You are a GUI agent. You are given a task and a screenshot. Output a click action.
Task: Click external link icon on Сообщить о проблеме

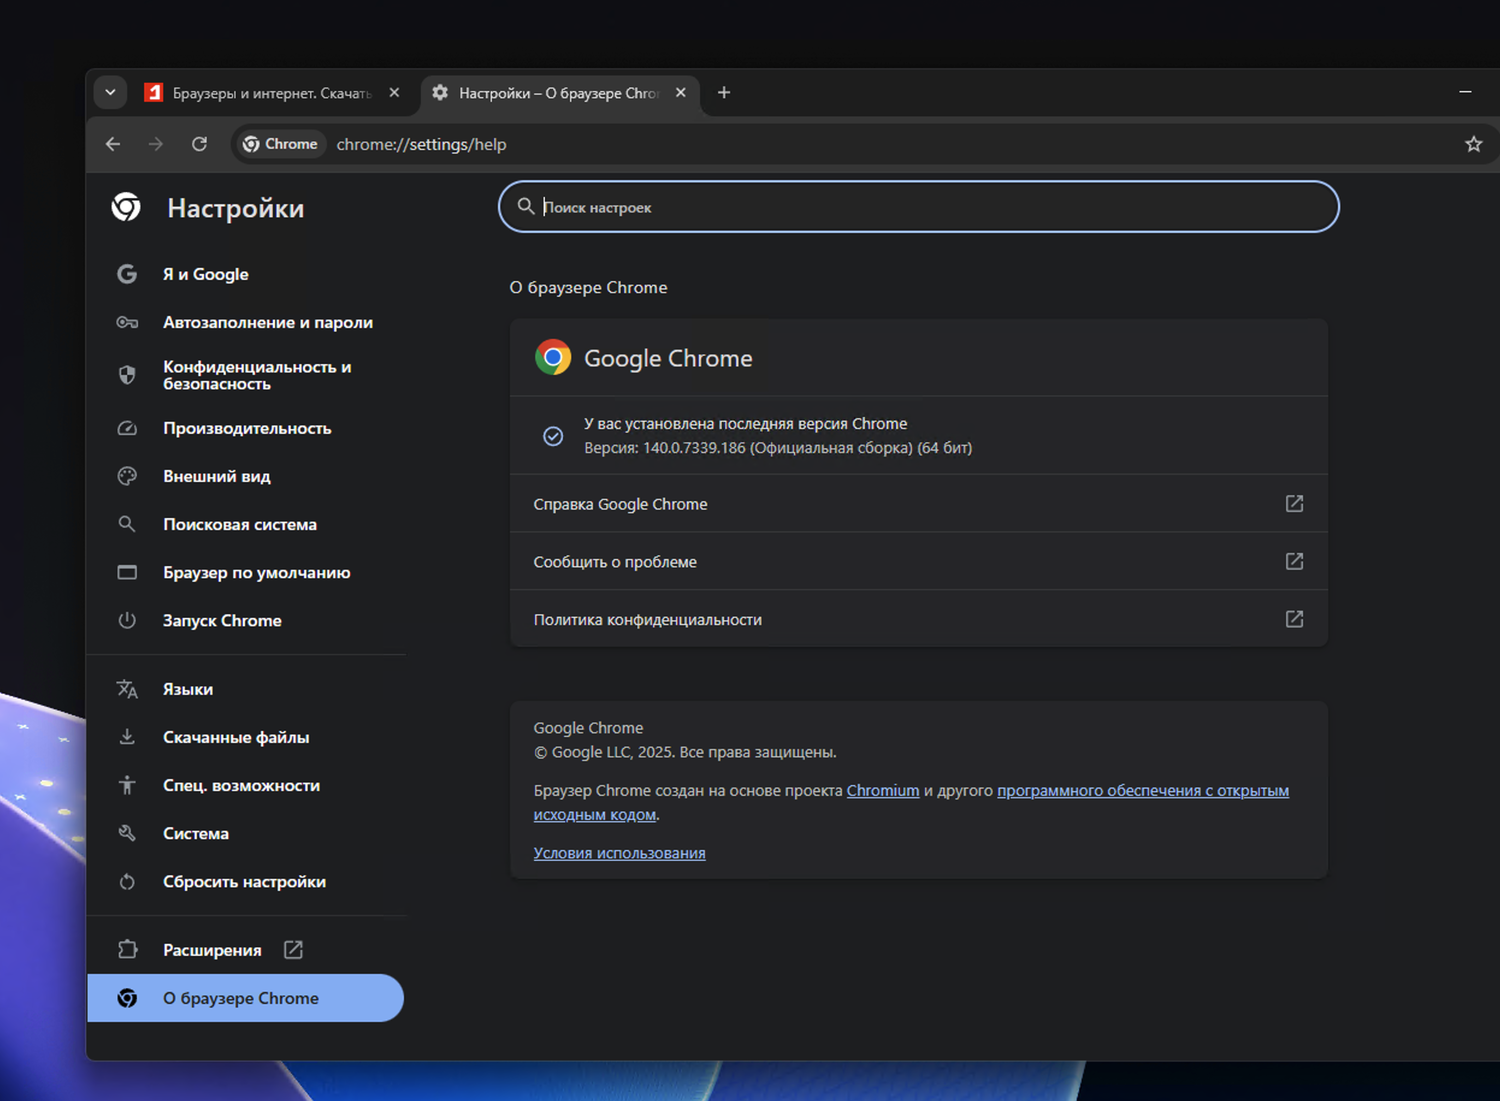(1294, 561)
